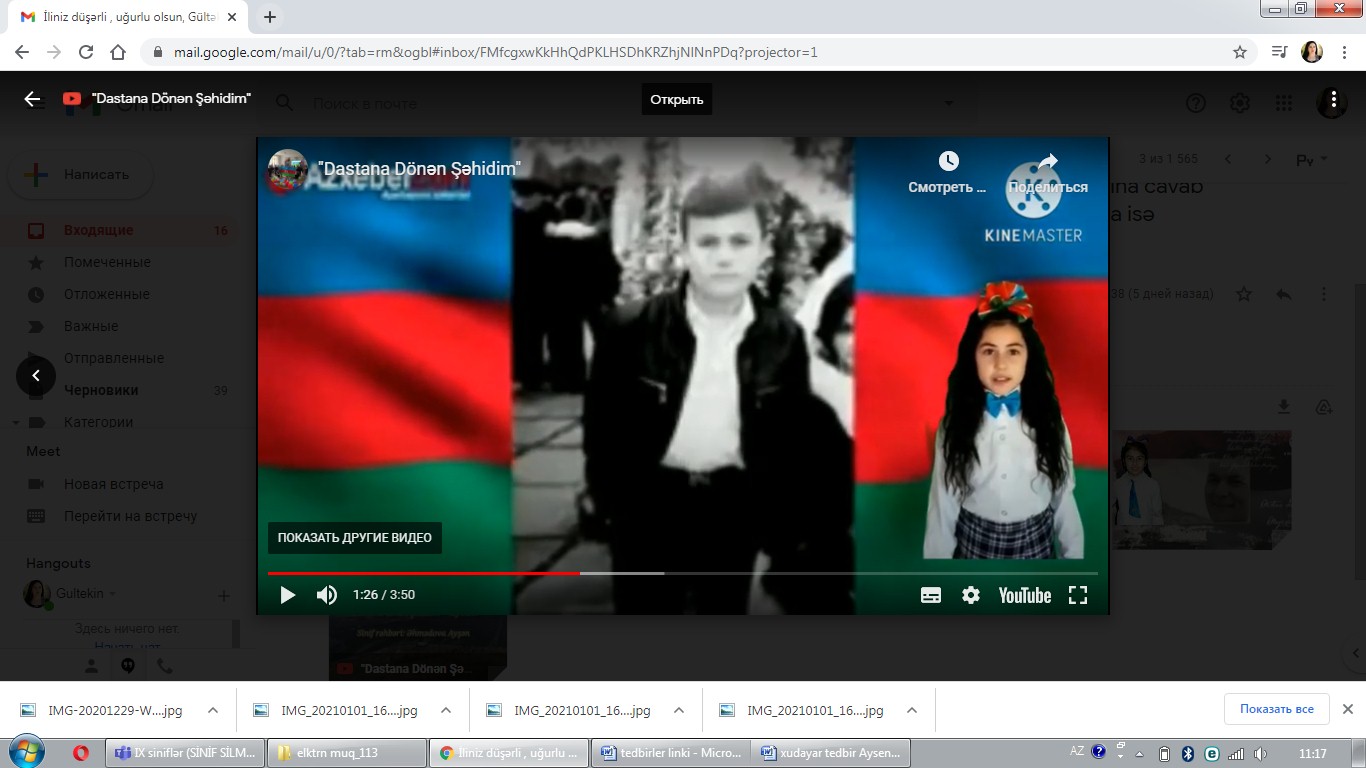This screenshot has width=1366, height=768.
Task: Click the 1:26 / 3:50 time display
Action: coord(384,595)
